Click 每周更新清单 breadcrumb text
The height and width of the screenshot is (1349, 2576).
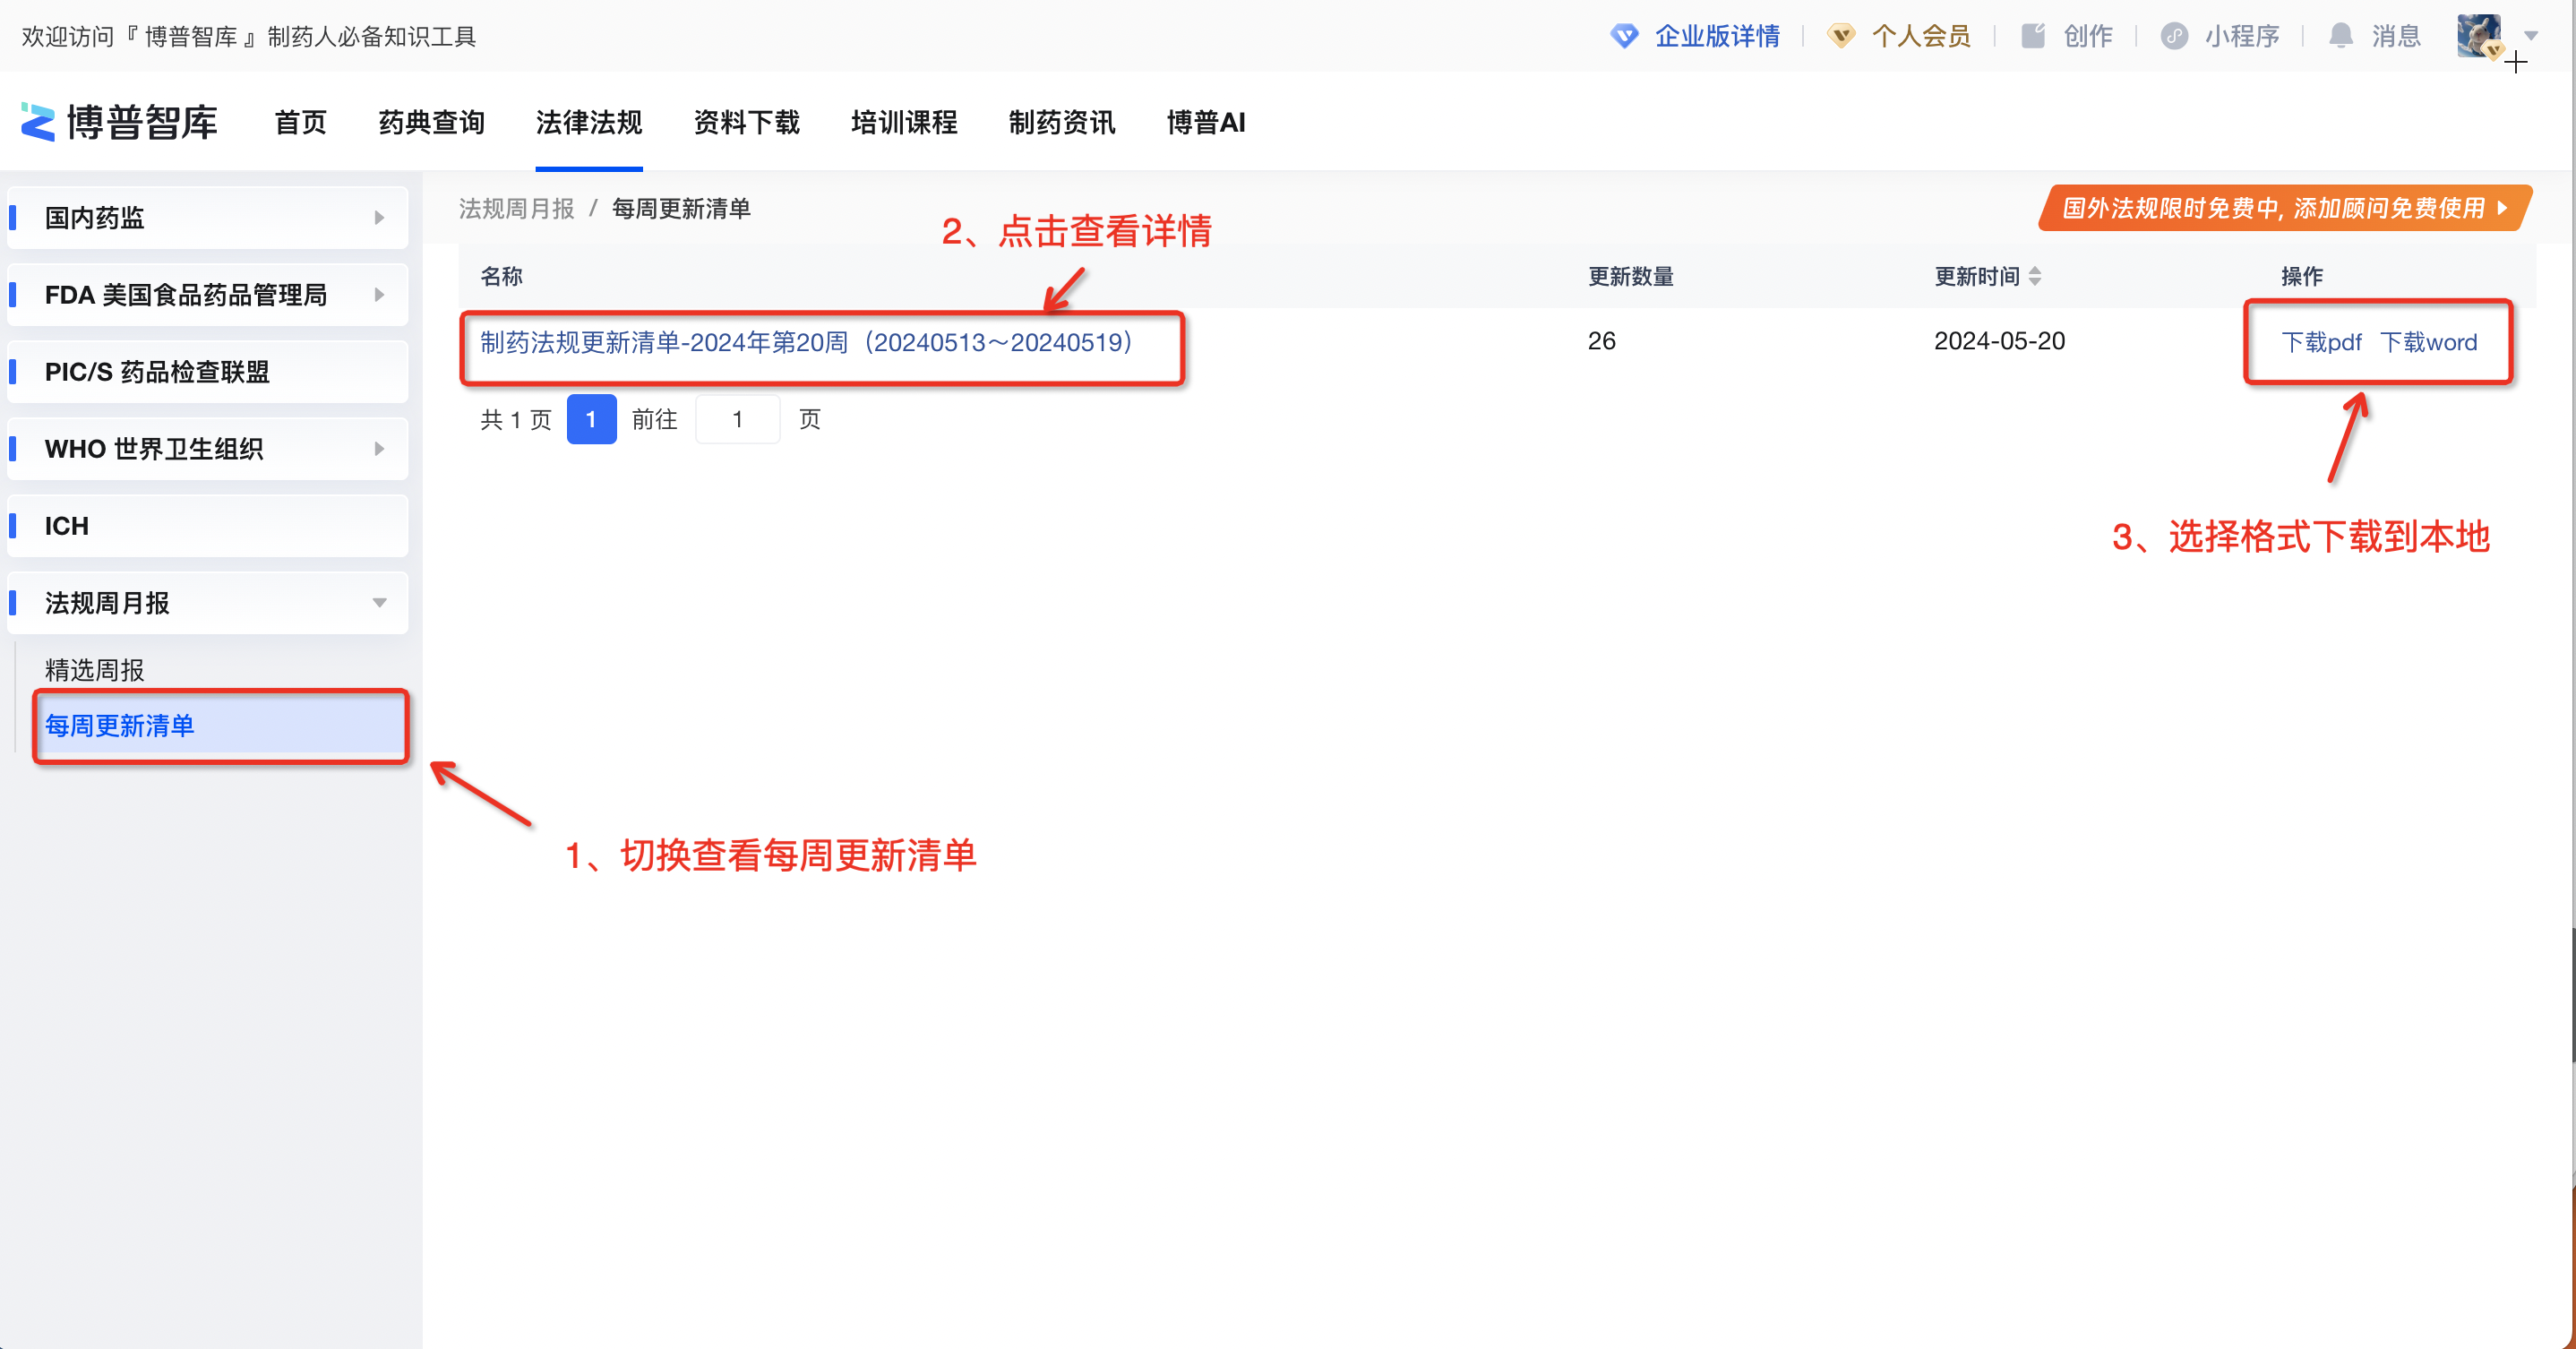pyautogui.click(x=681, y=208)
